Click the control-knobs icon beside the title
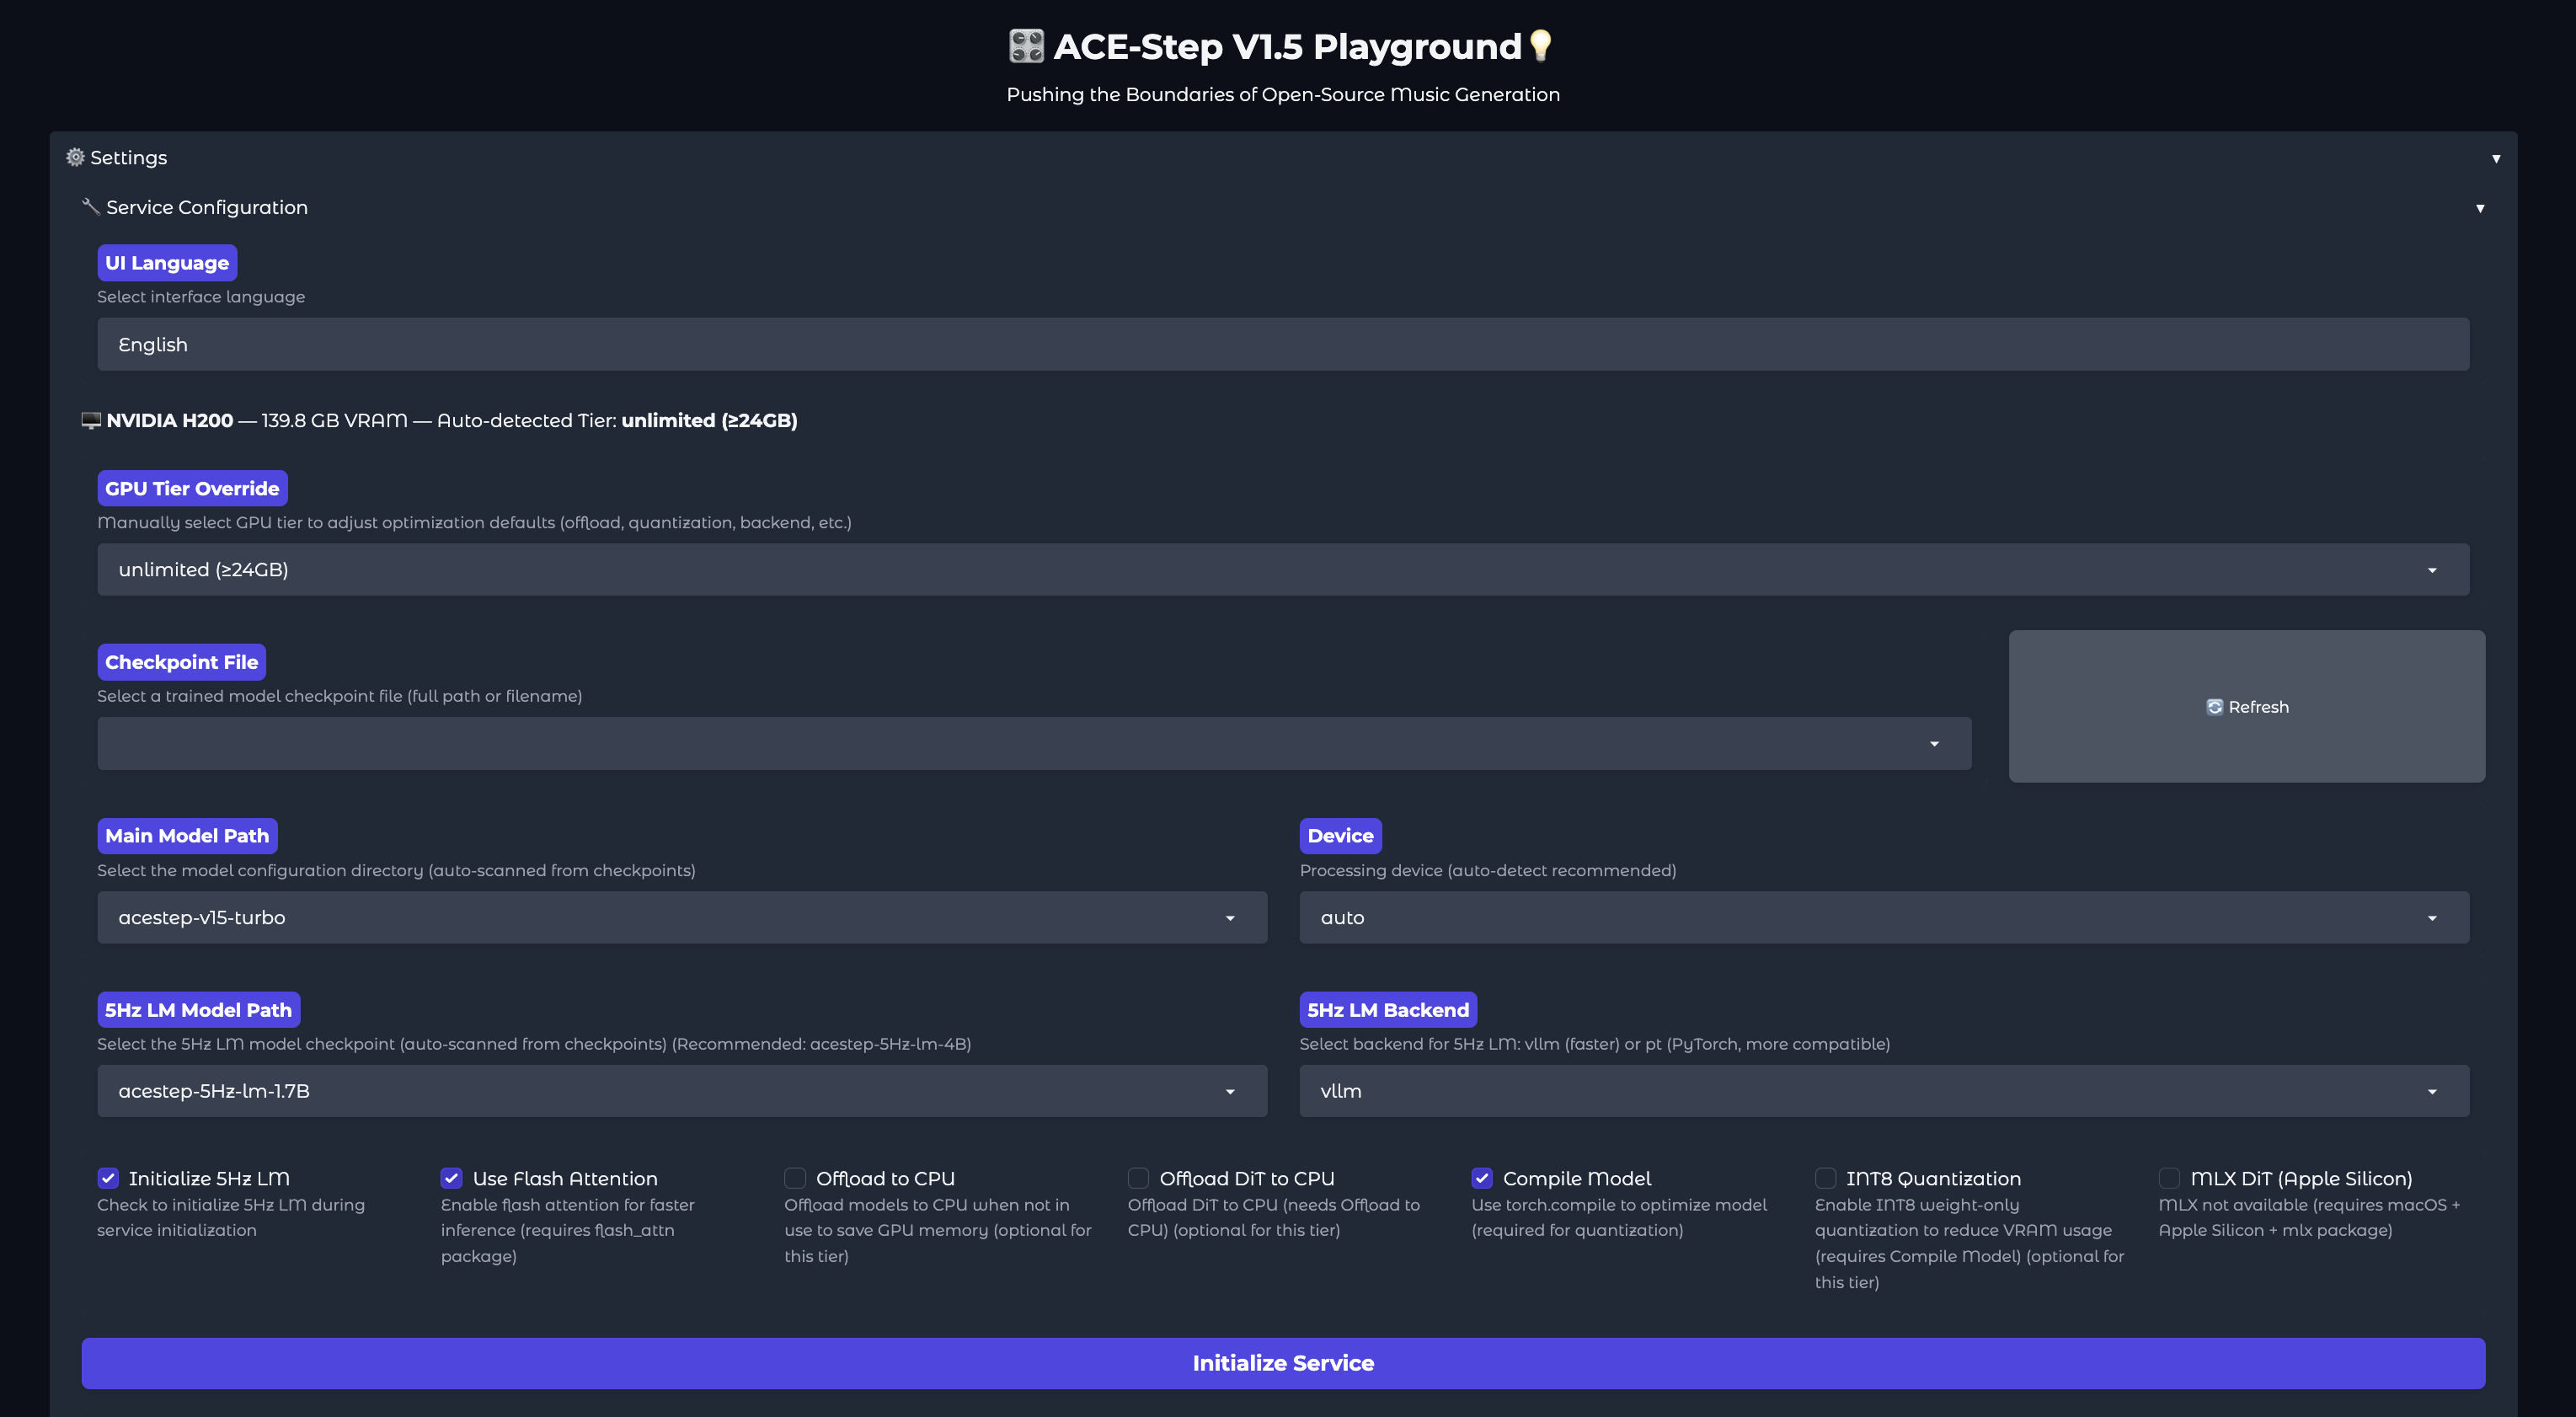Image resolution: width=2576 pixels, height=1417 pixels. [1026, 46]
